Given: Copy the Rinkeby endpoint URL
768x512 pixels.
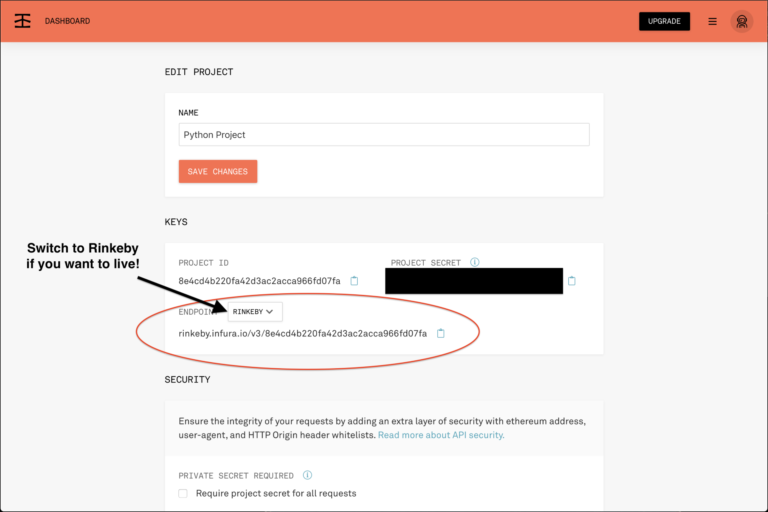Looking at the screenshot, I should (440, 333).
